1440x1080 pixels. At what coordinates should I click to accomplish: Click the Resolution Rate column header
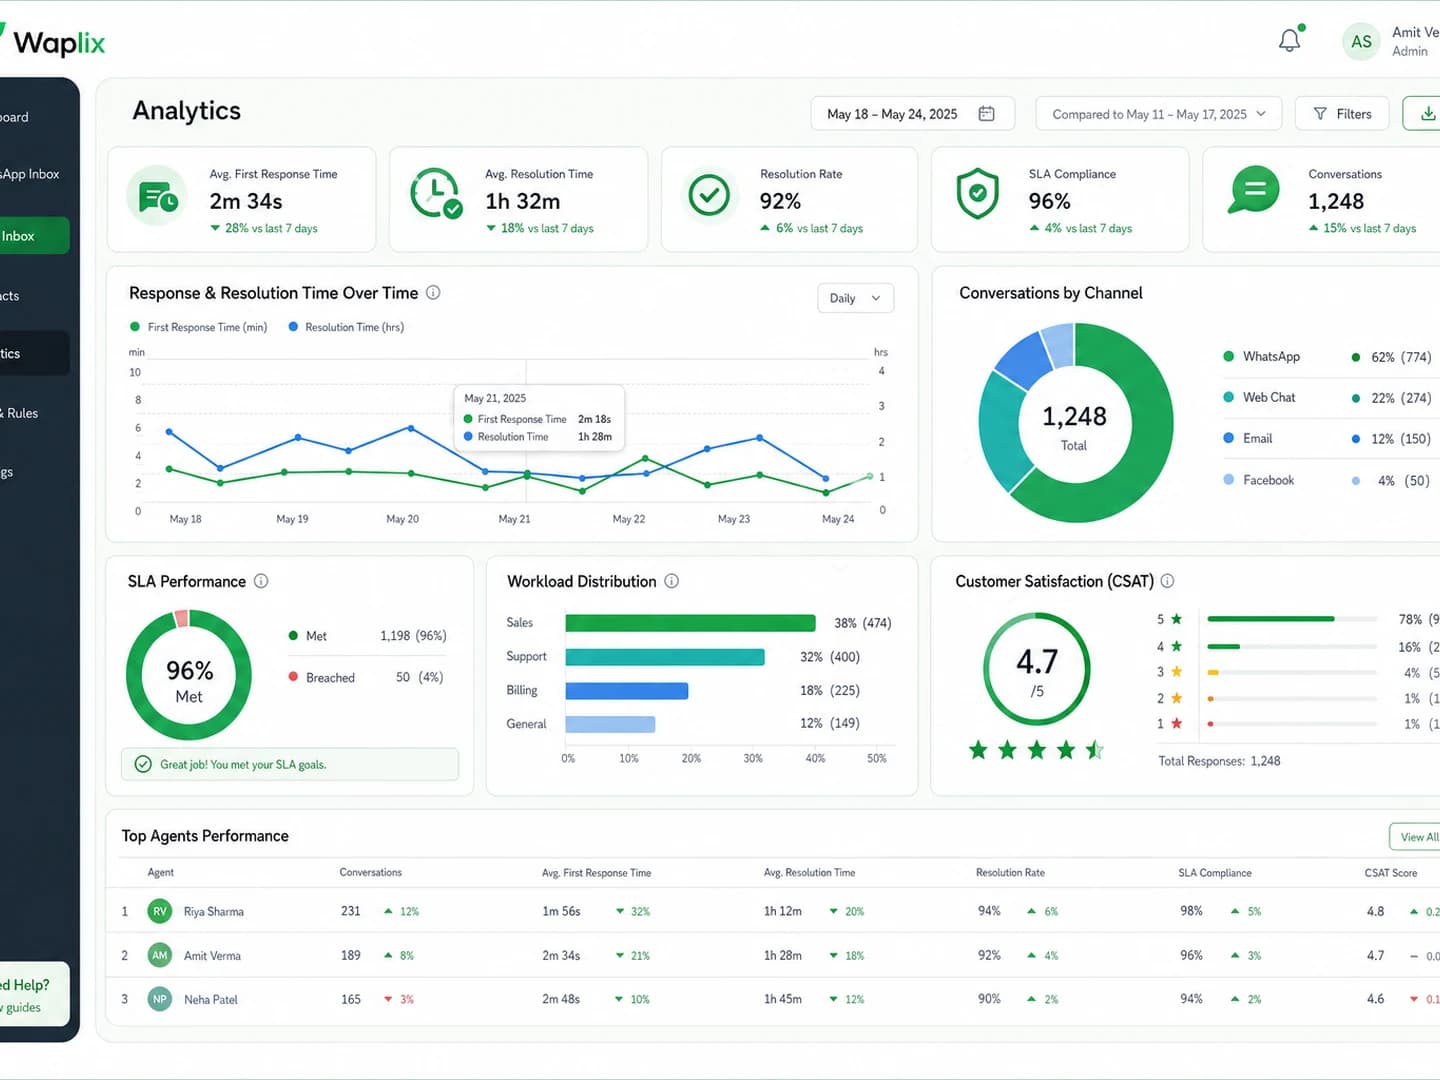point(1010,872)
